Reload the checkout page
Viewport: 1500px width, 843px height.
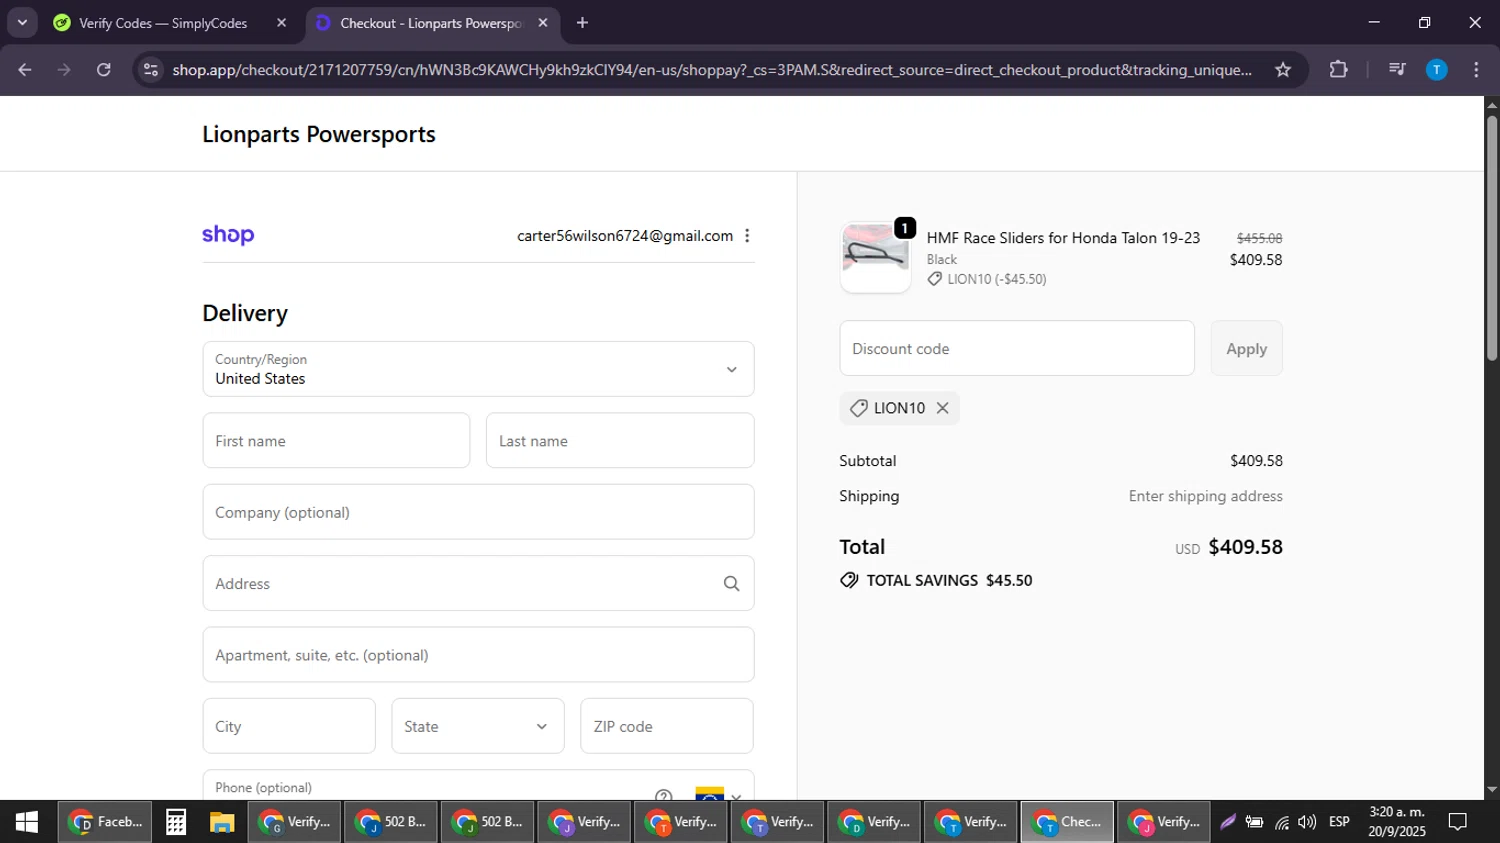click(x=104, y=70)
